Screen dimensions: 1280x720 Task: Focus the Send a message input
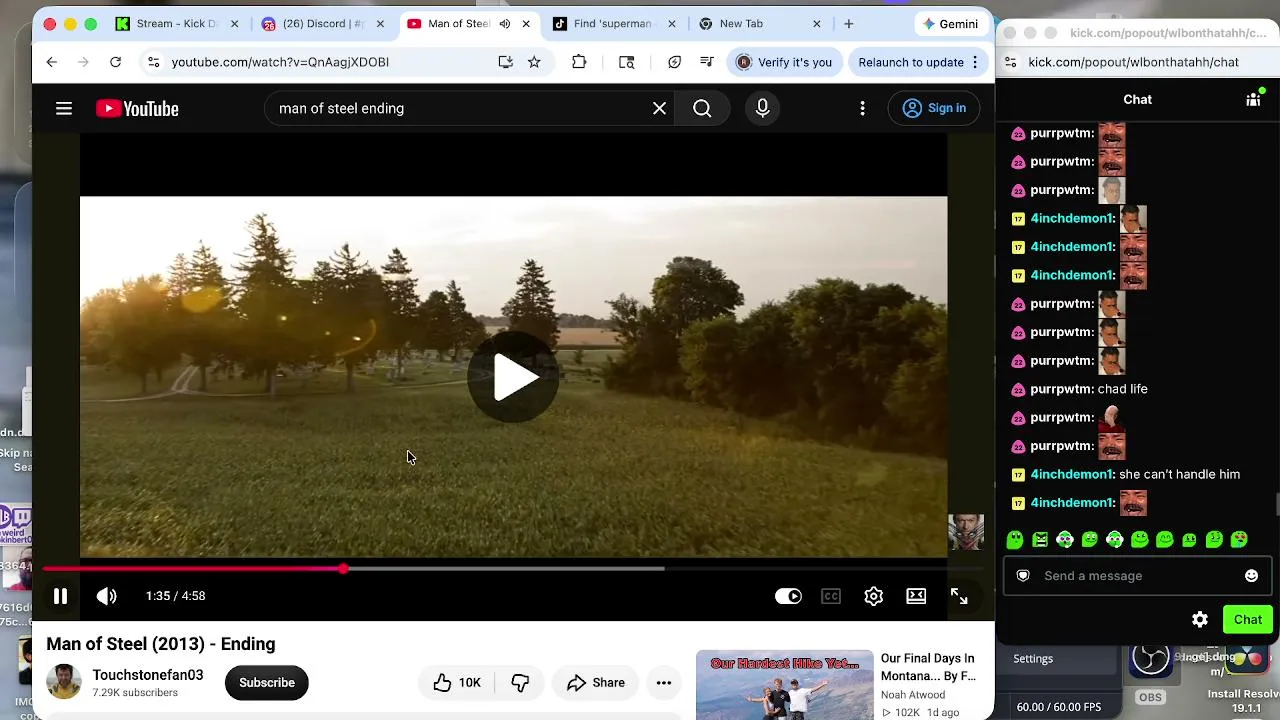[x=1136, y=576]
